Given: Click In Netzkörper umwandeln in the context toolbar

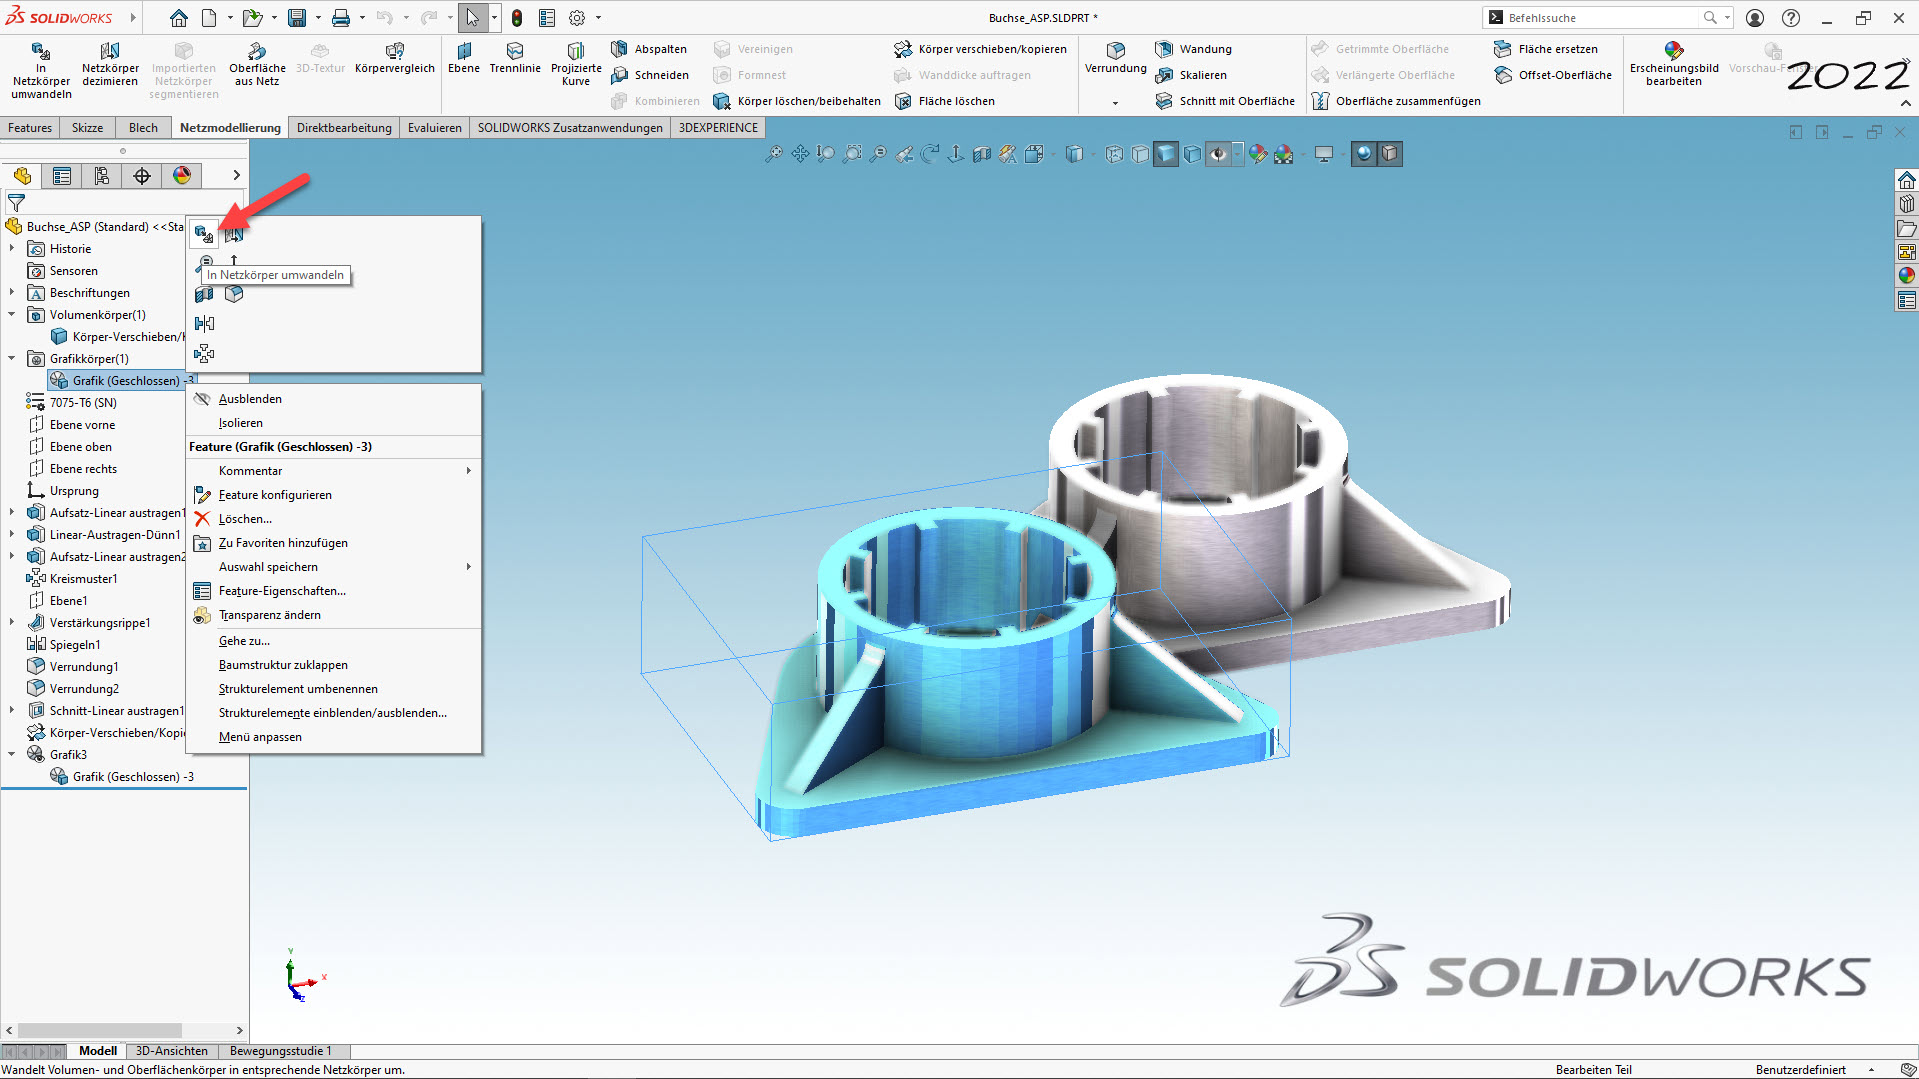Looking at the screenshot, I should 204,234.
